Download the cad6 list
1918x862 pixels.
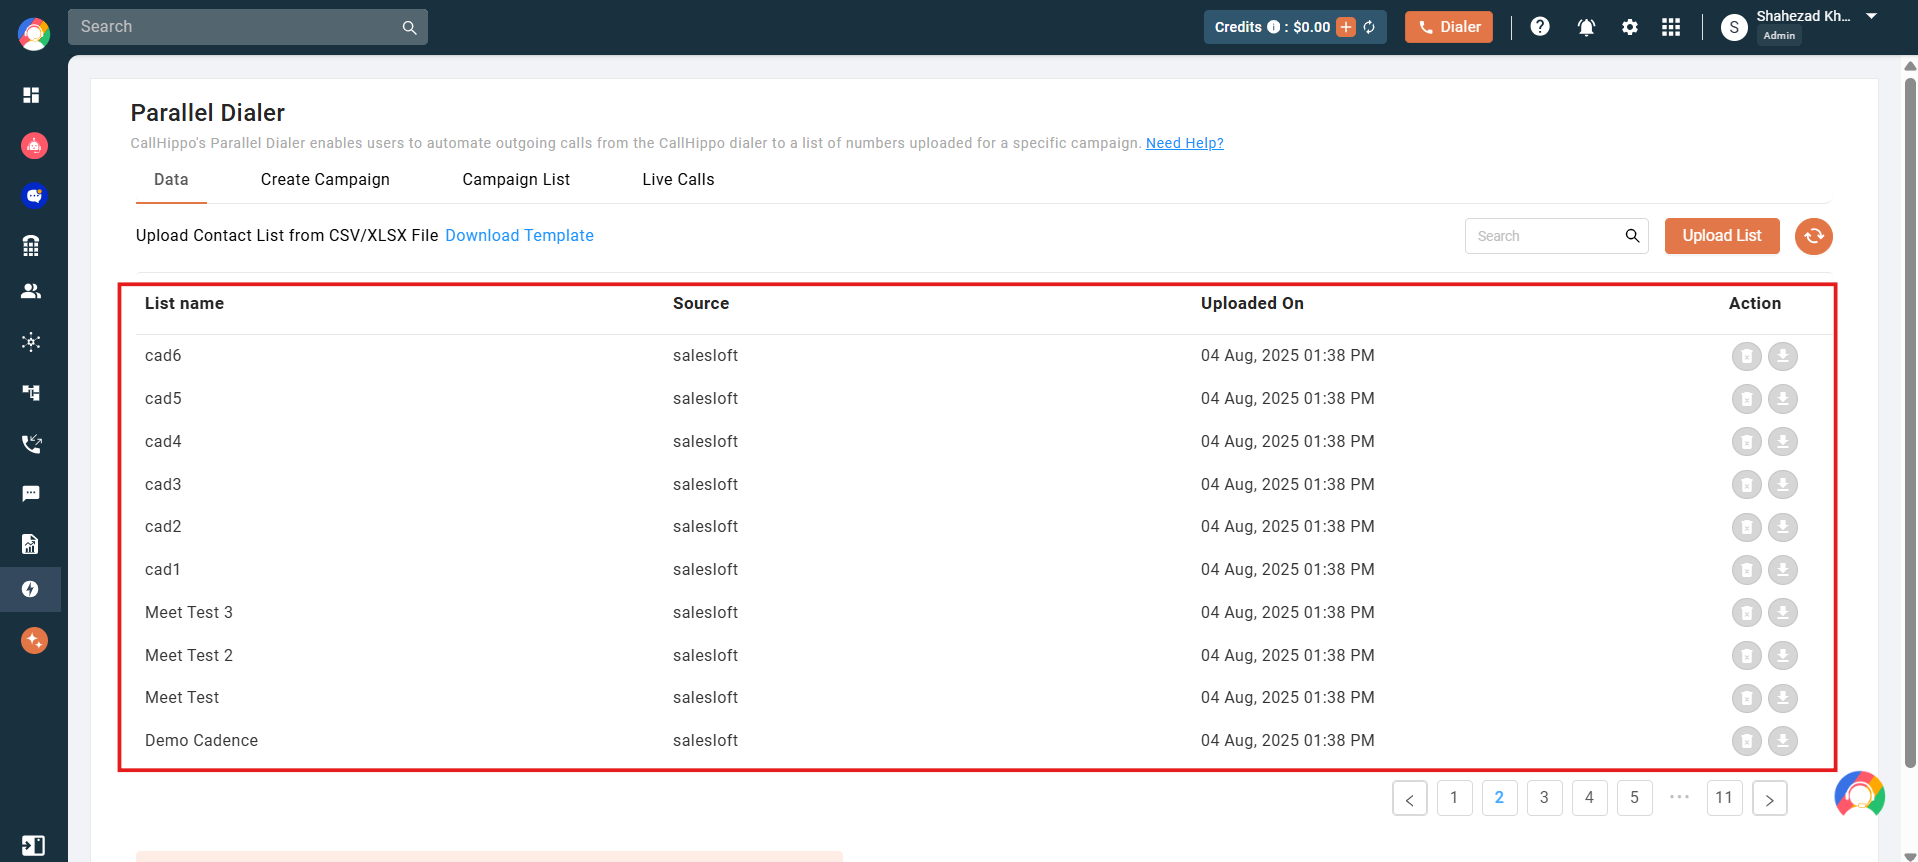[1783, 356]
